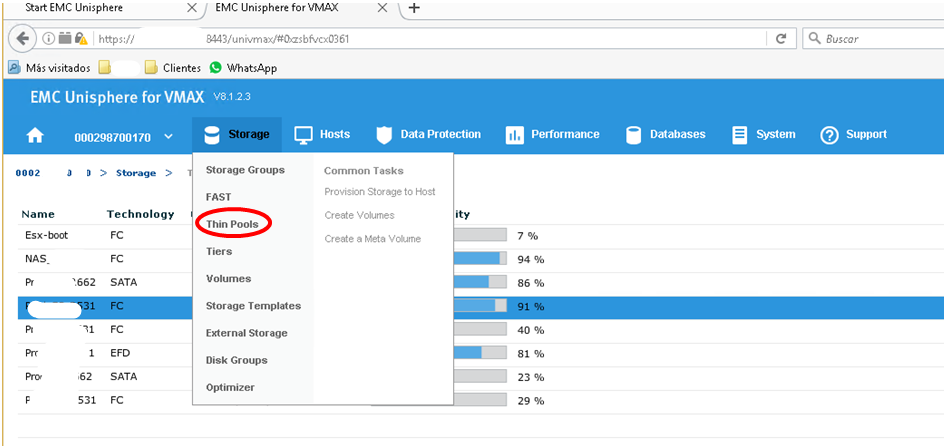Open Thin Pools from the Storage menu
The height and width of the screenshot is (446, 944).
pyautogui.click(x=232, y=225)
